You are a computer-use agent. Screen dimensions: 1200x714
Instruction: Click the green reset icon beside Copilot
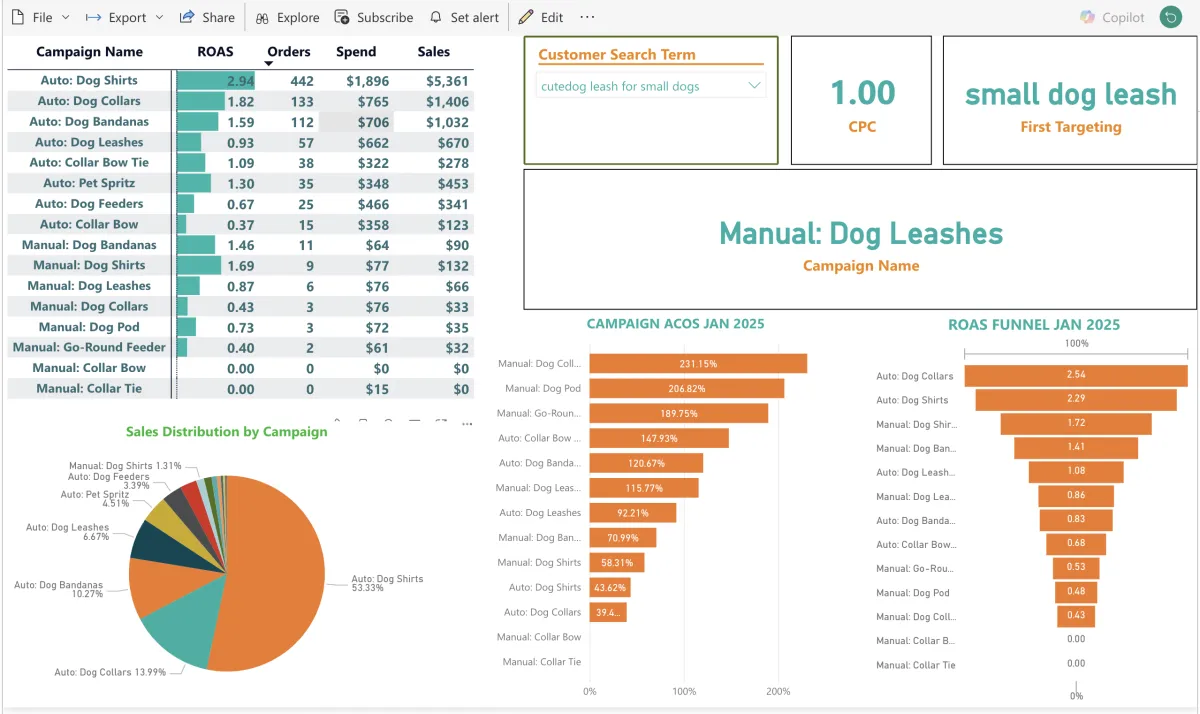[x=1170, y=17]
